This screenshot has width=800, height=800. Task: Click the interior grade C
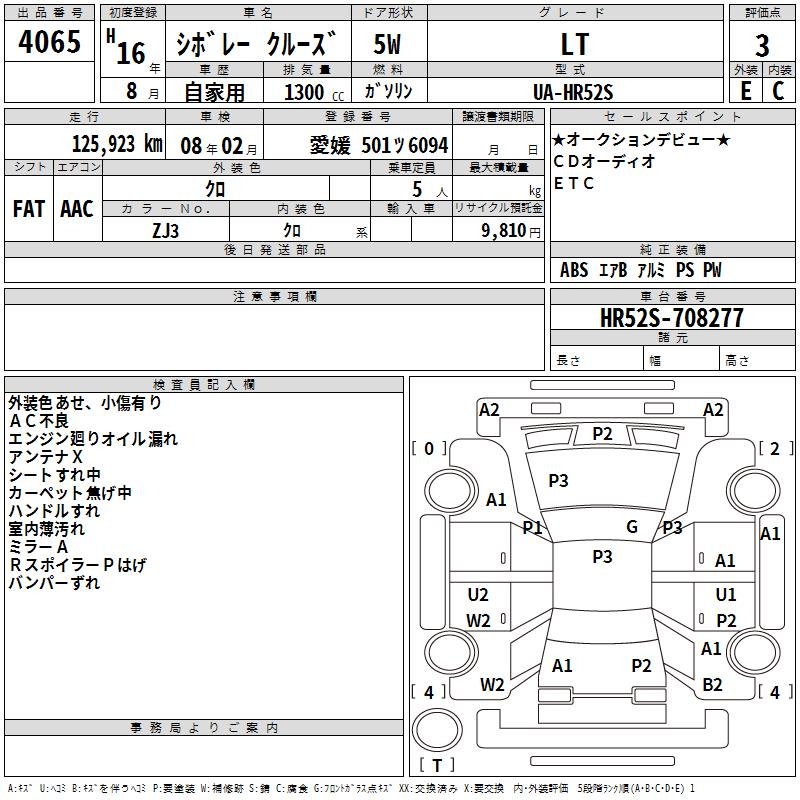tap(778, 91)
